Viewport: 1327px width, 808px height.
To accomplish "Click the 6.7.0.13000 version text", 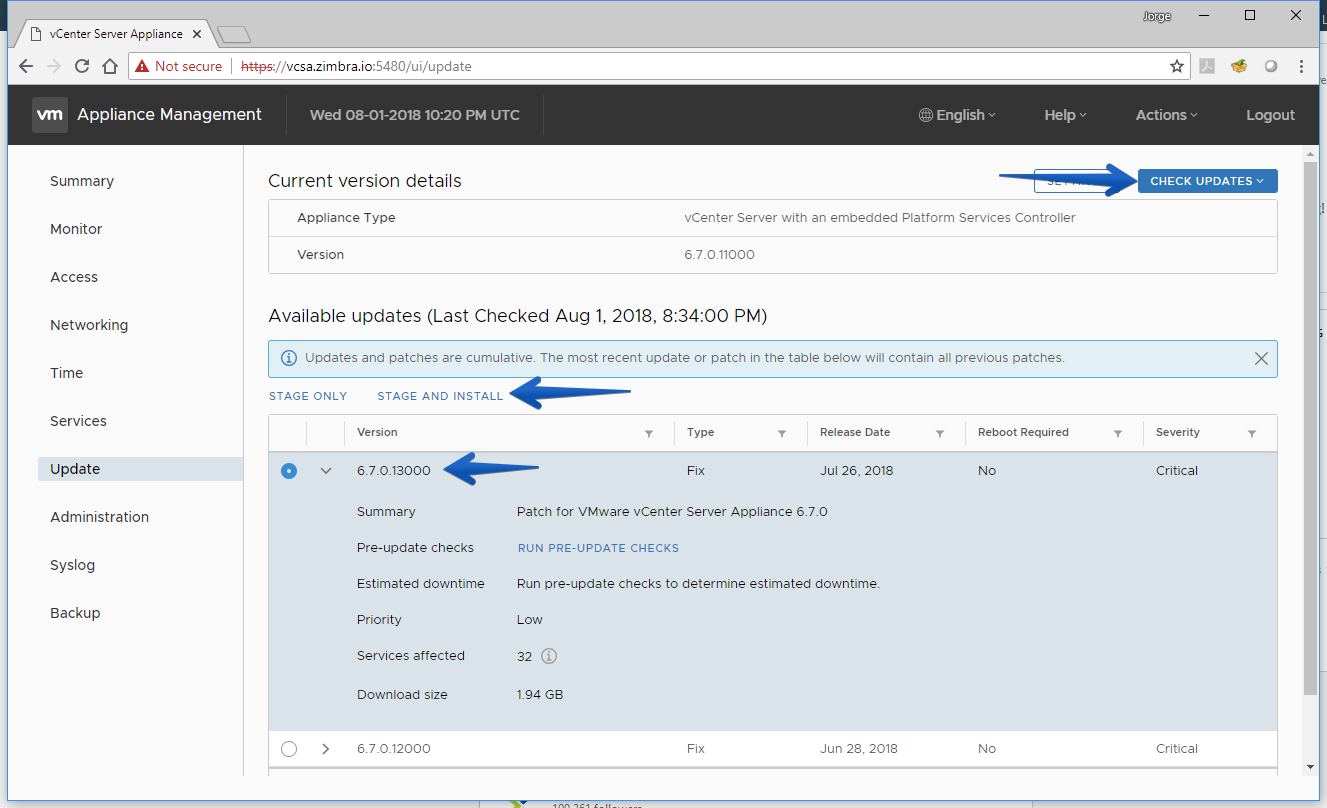I will pyautogui.click(x=394, y=470).
